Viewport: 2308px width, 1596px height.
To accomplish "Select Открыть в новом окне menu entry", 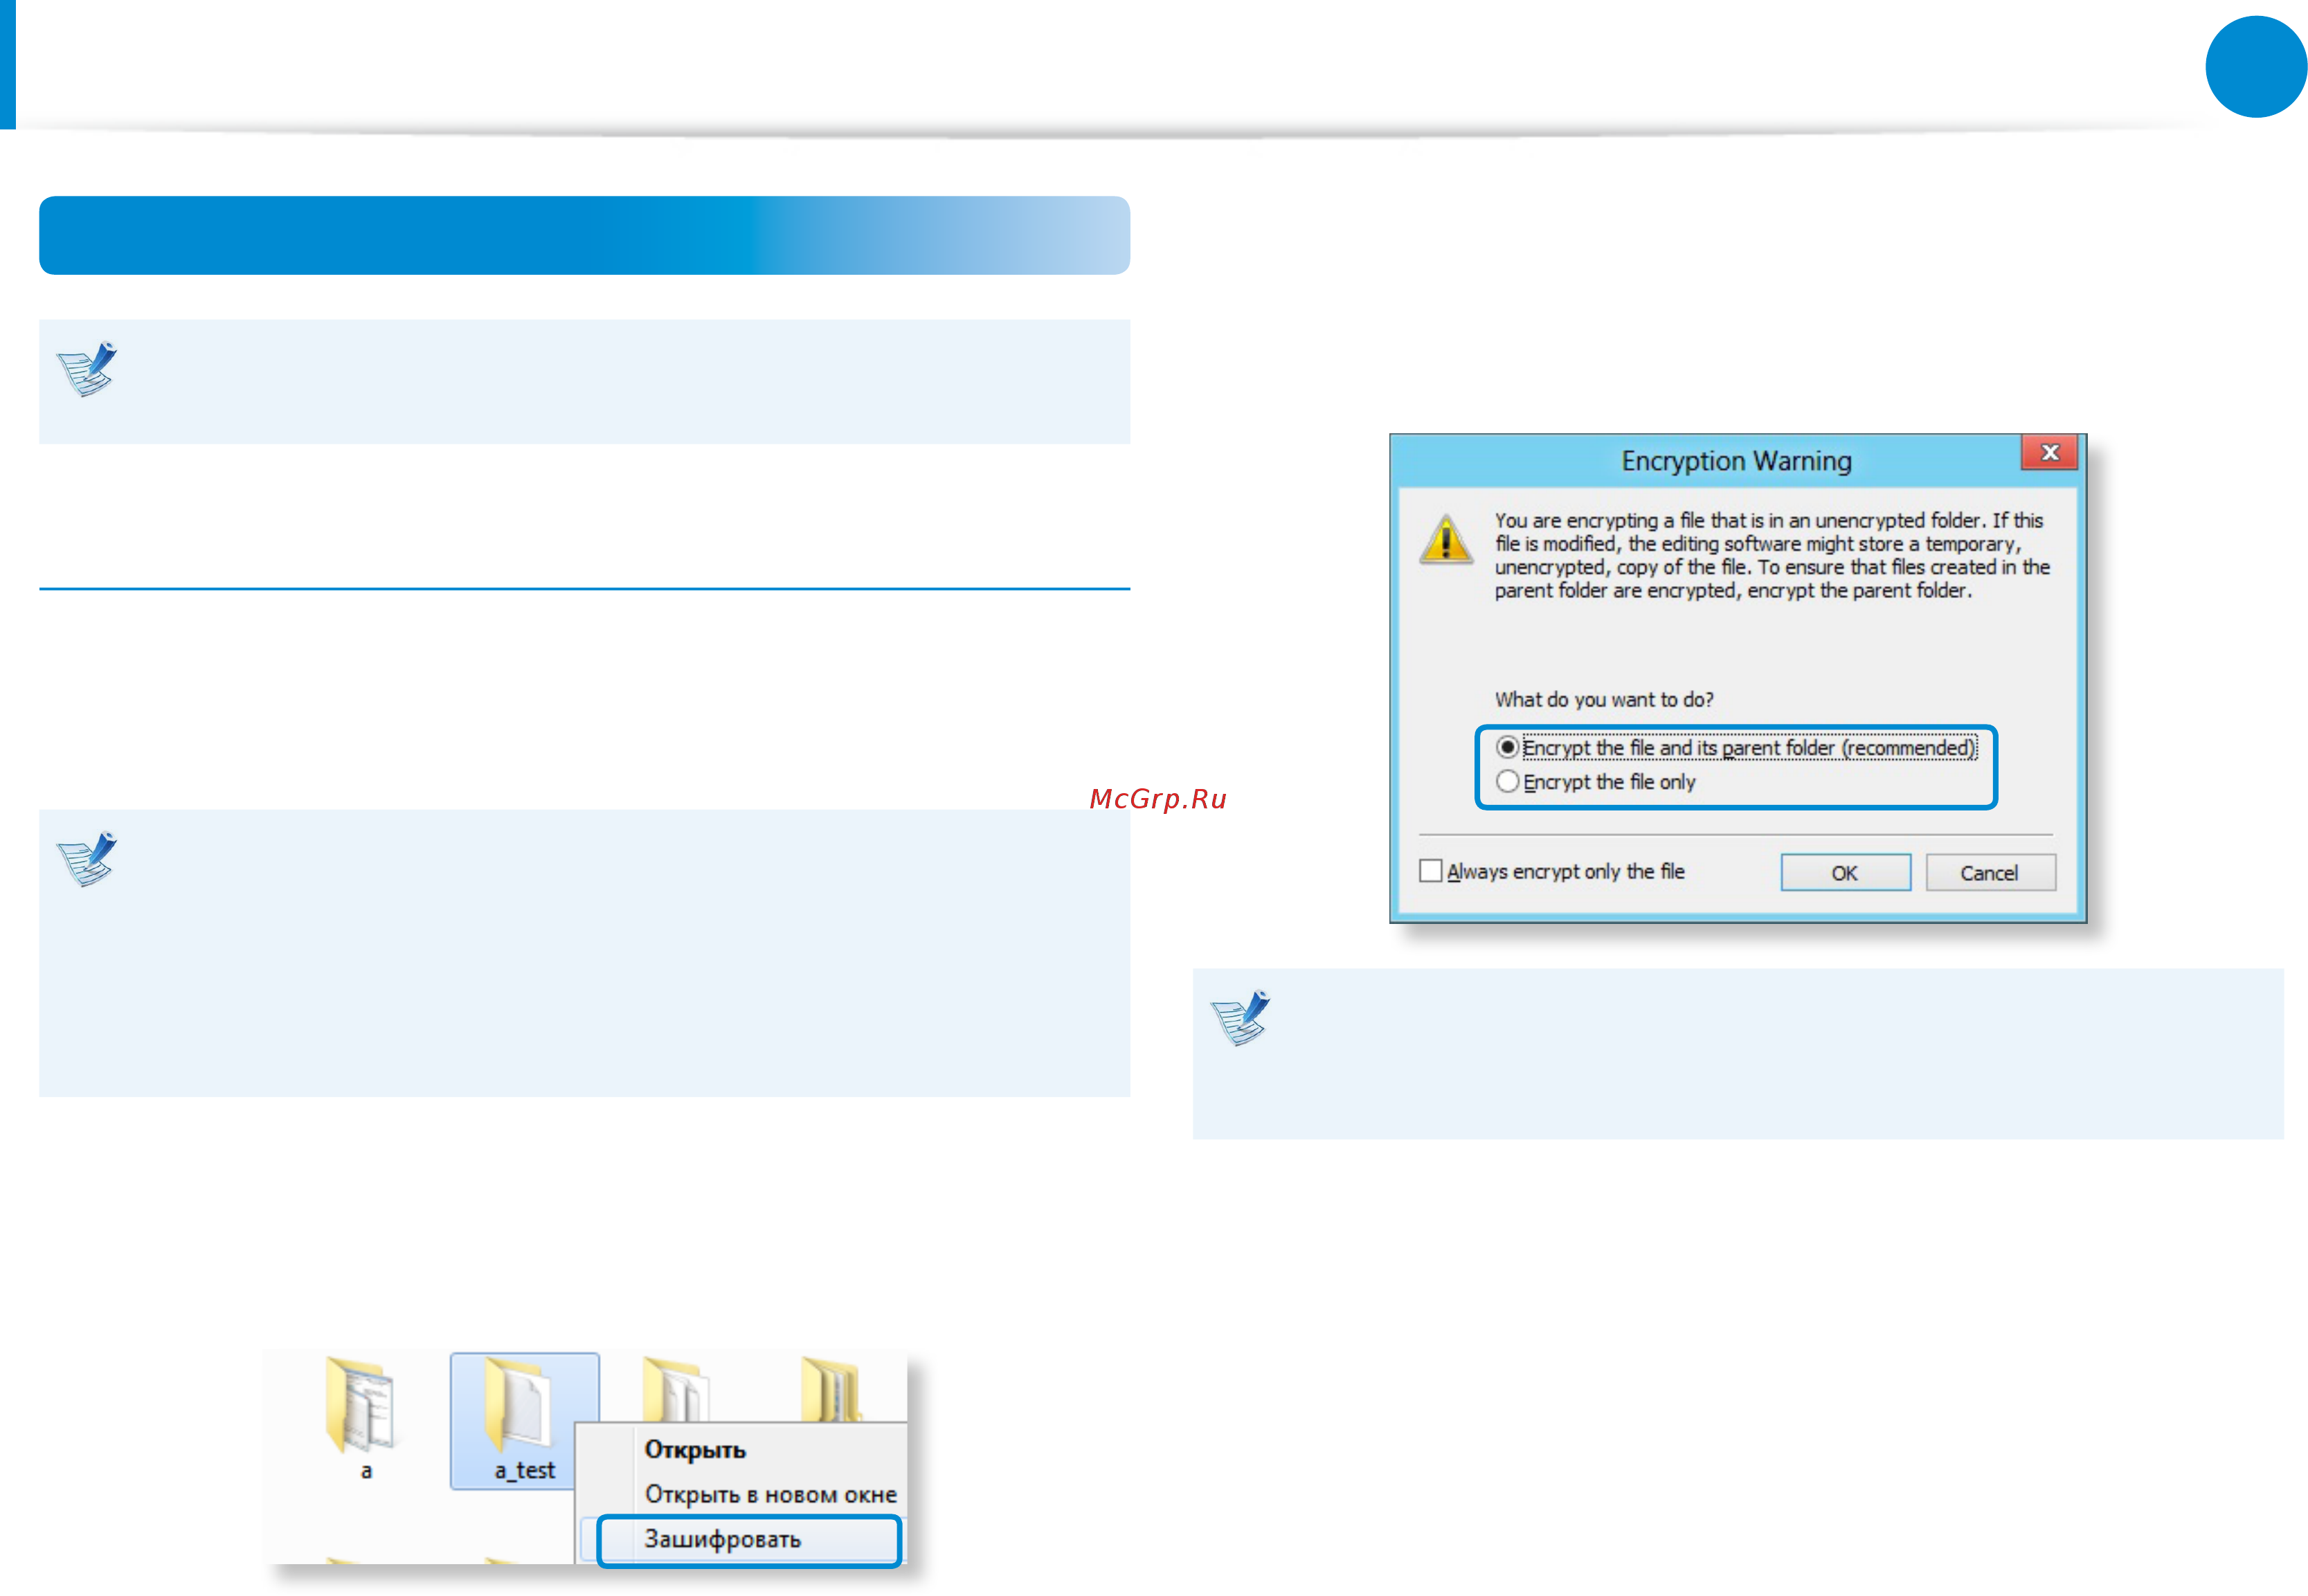I will (770, 1495).
